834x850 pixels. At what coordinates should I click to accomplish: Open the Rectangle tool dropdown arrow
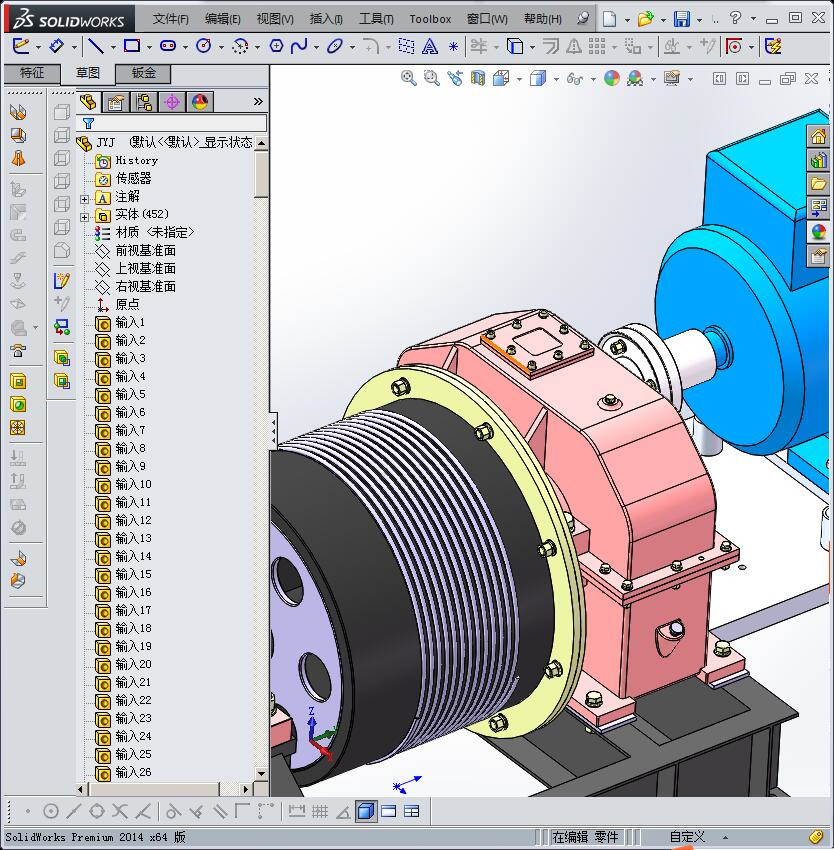(149, 47)
